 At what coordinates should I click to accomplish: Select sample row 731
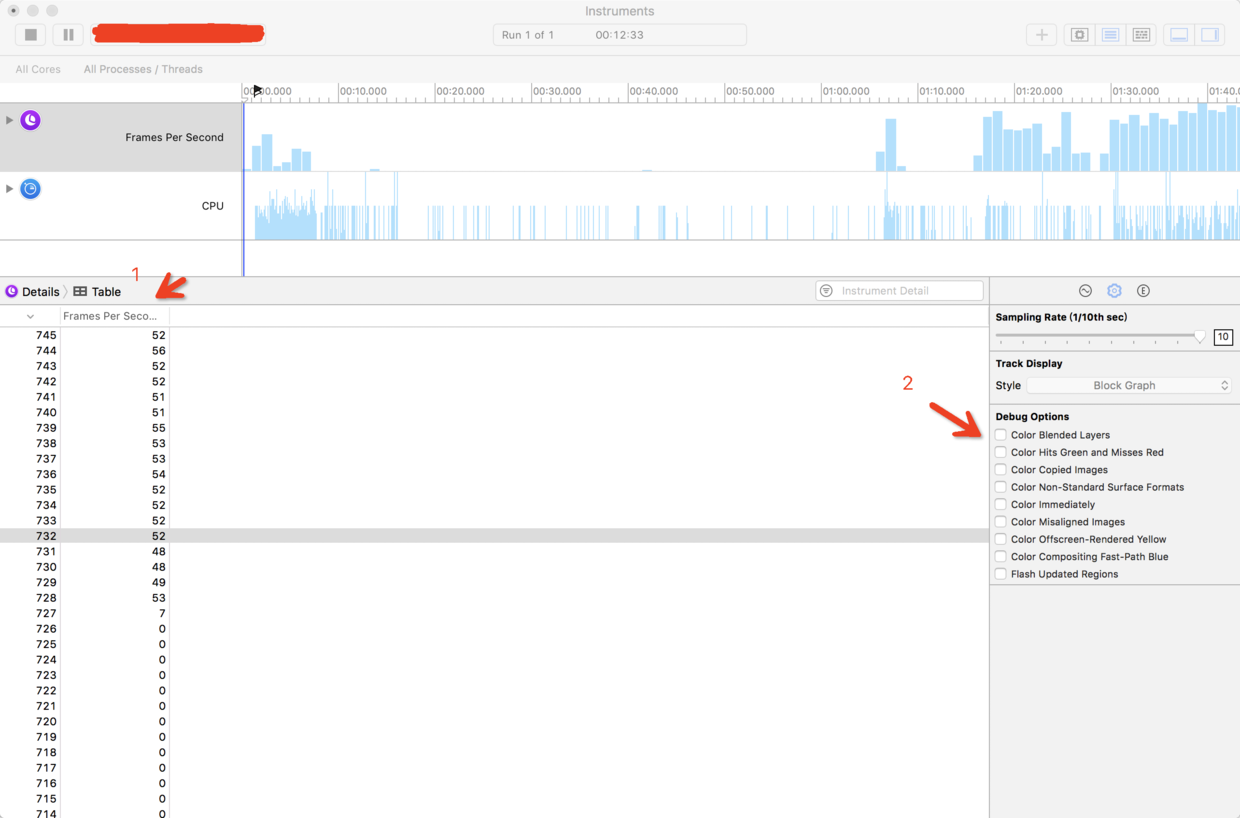pyautogui.click(x=494, y=552)
